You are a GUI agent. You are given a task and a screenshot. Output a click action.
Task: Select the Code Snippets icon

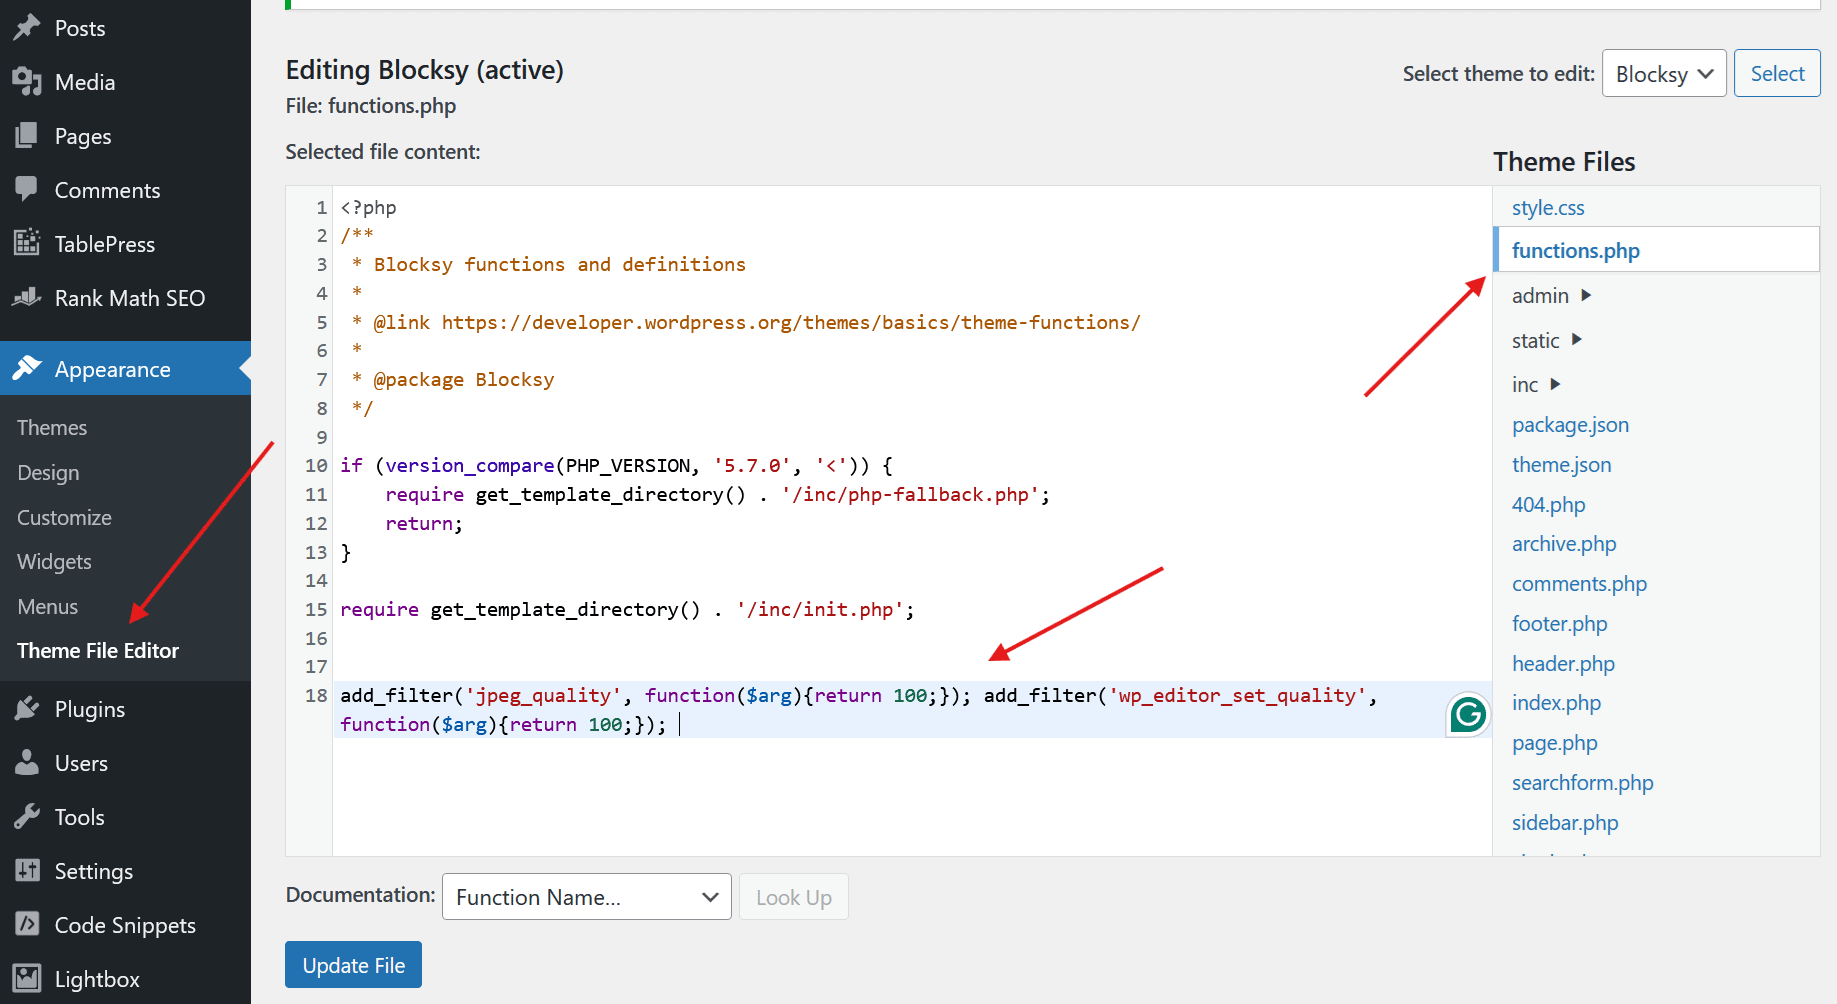coord(28,924)
